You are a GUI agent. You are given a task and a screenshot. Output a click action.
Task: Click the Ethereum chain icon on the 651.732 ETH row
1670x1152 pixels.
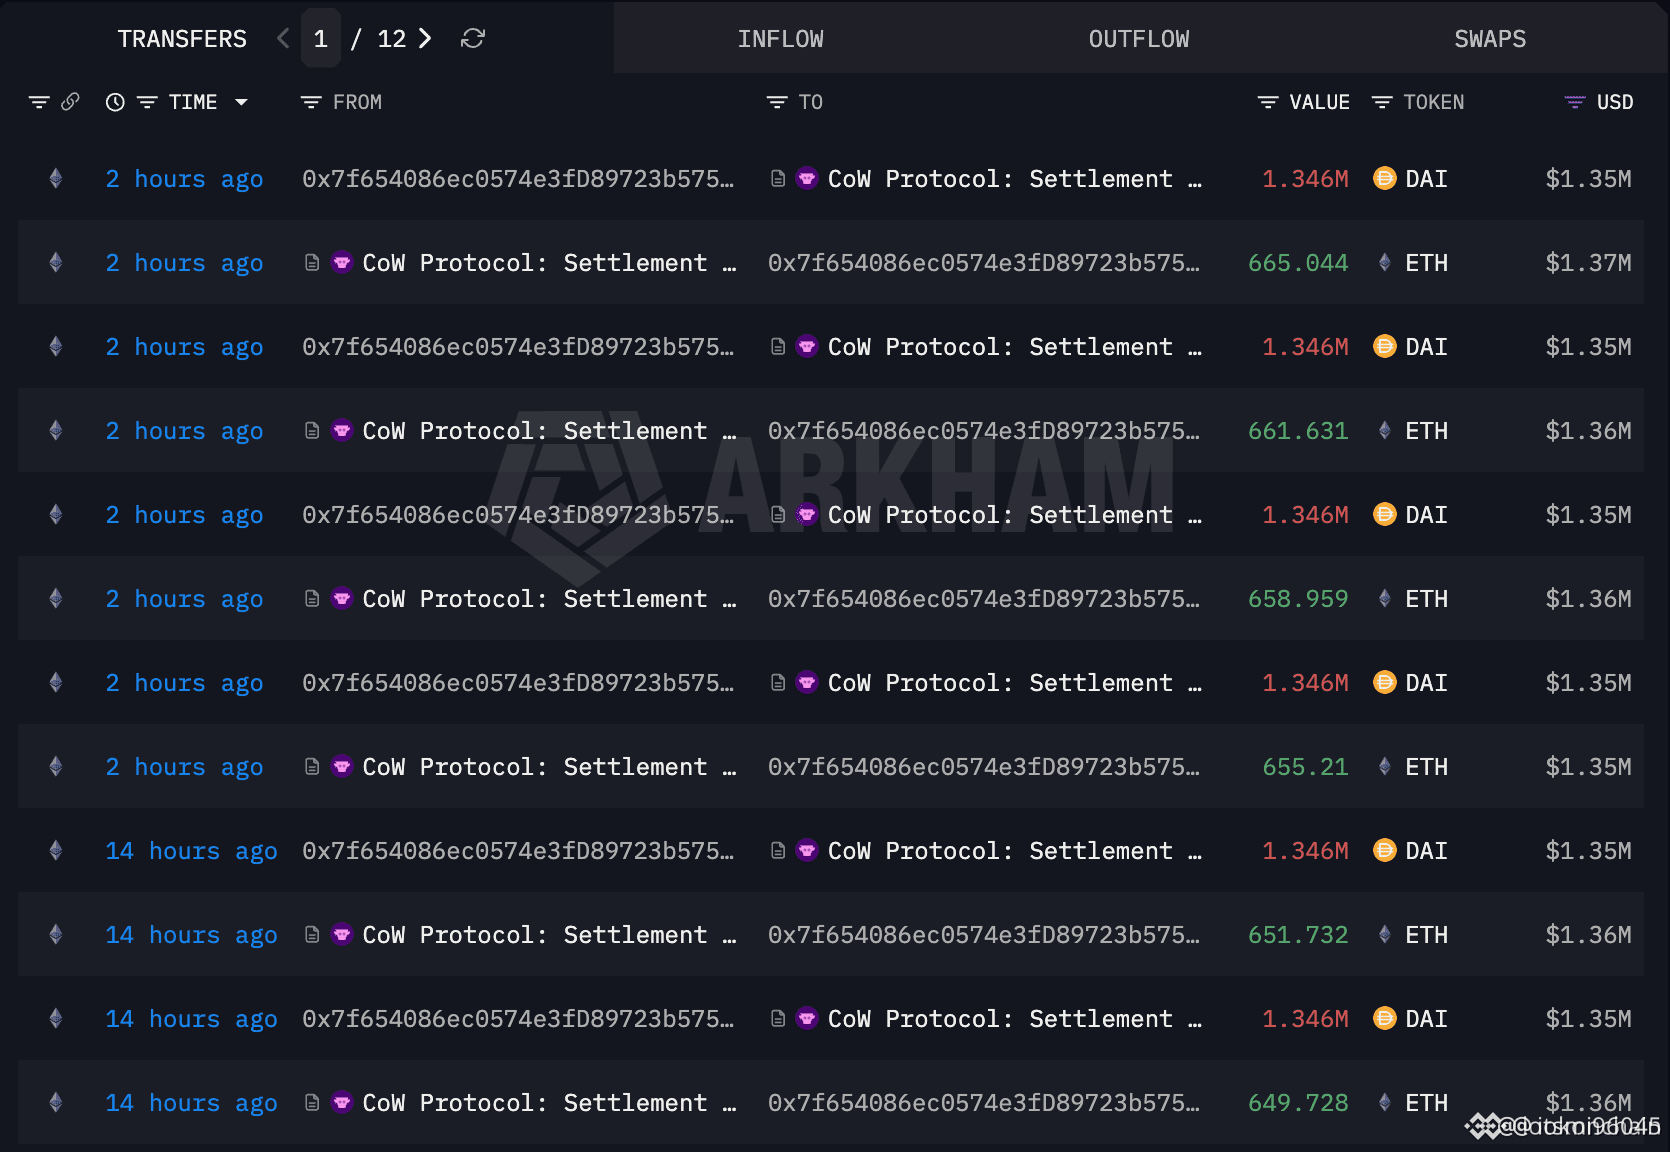(x=56, y=935)
